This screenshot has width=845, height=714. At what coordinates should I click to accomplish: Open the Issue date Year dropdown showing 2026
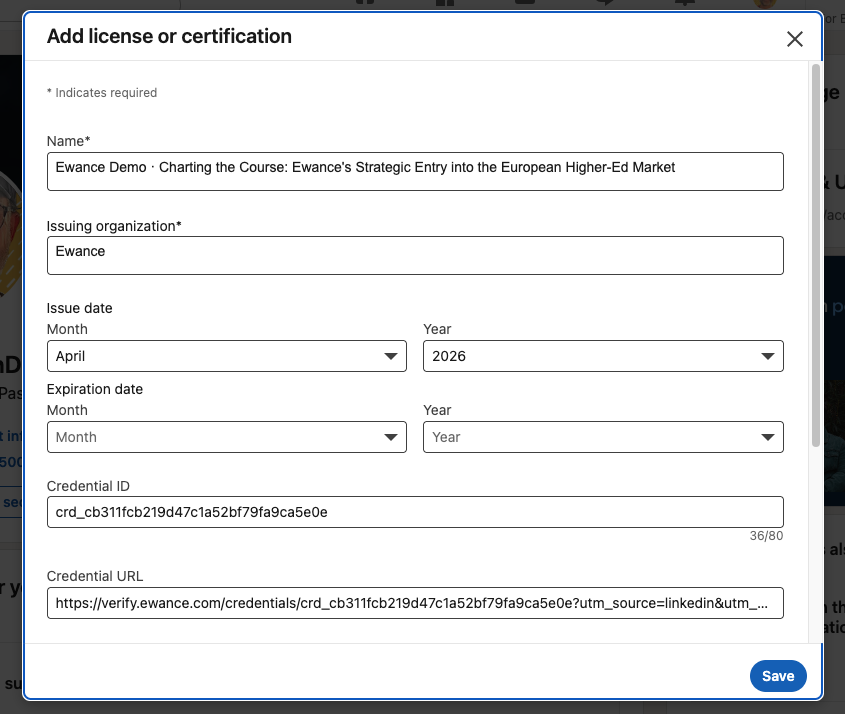(x=603, y=356)
